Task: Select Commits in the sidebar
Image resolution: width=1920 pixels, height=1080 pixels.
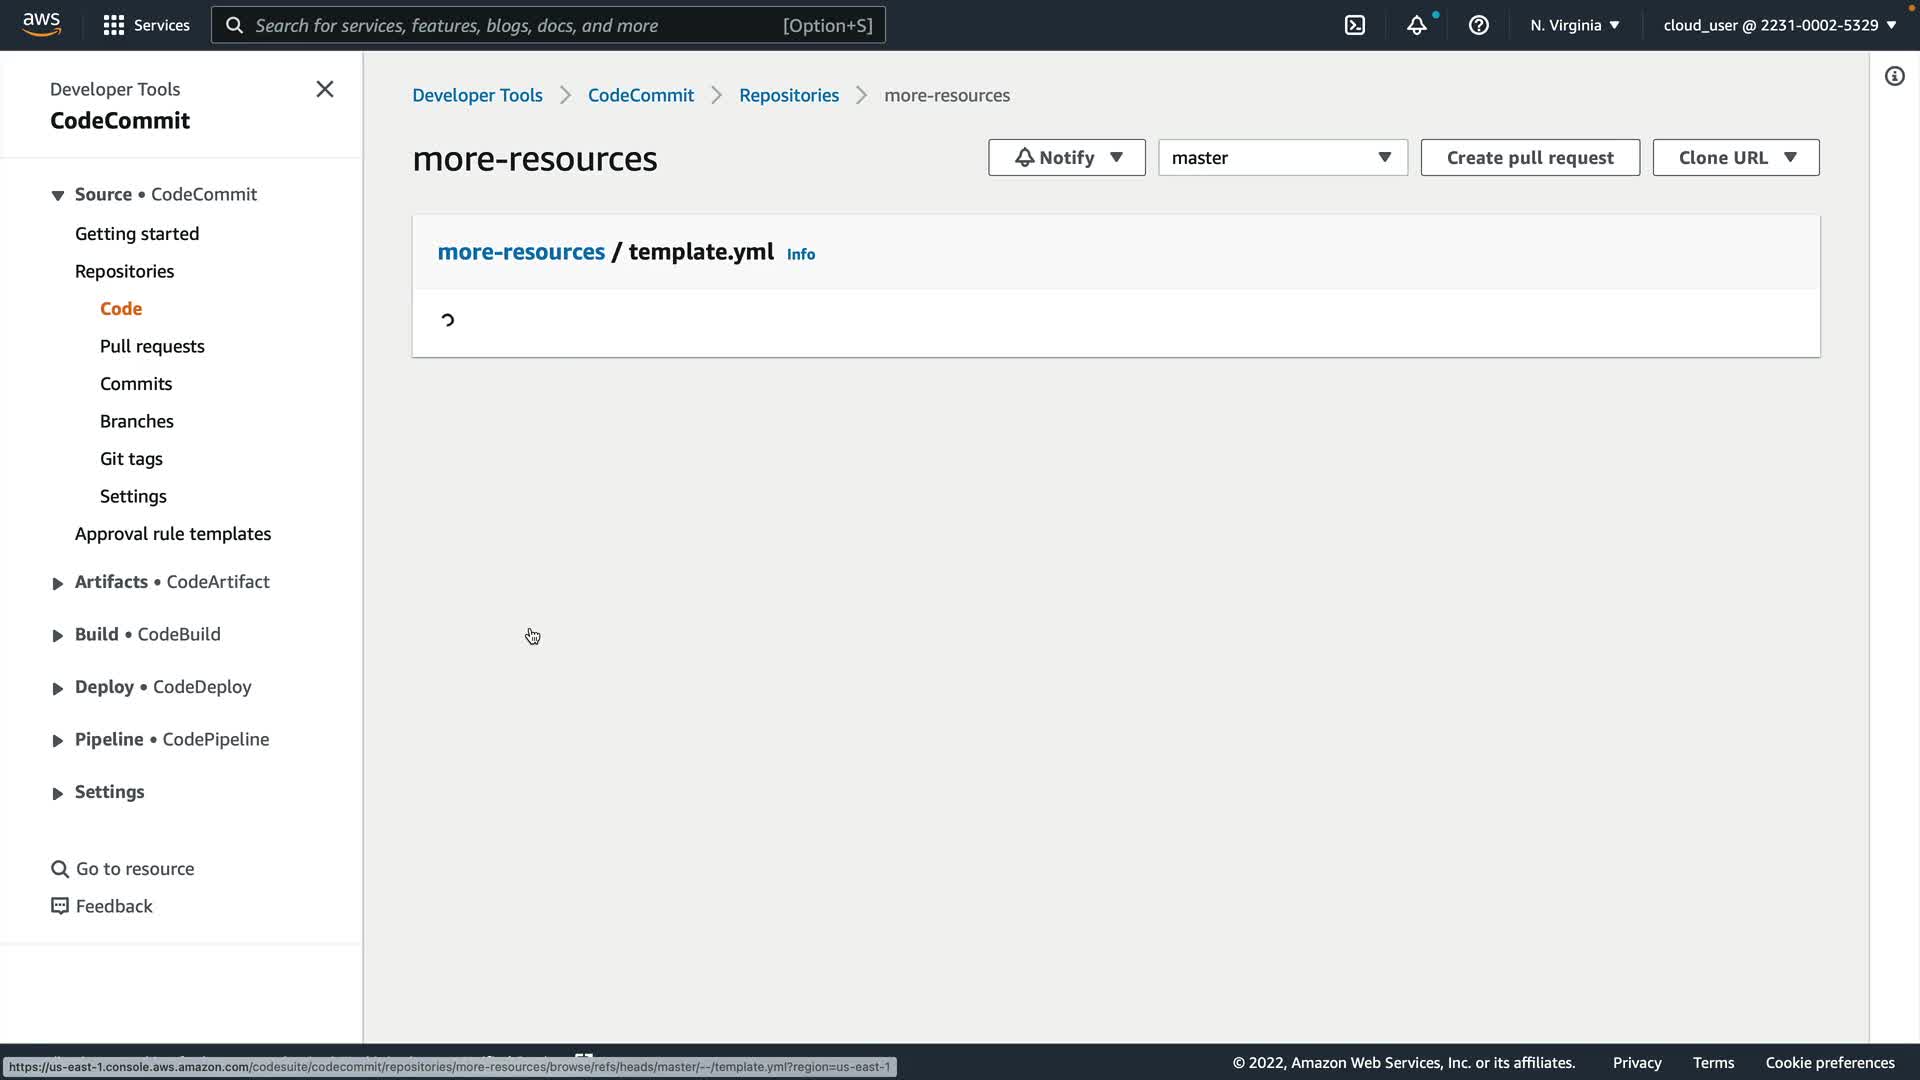Action: (136, 384)
